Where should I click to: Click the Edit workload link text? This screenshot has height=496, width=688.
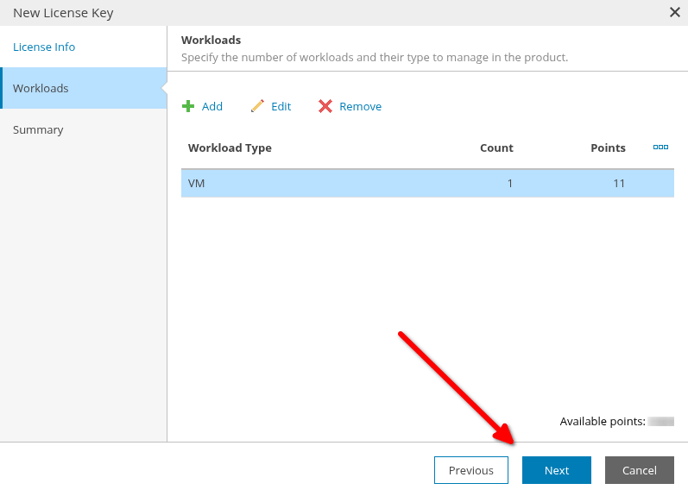click(x=281, y=107)
